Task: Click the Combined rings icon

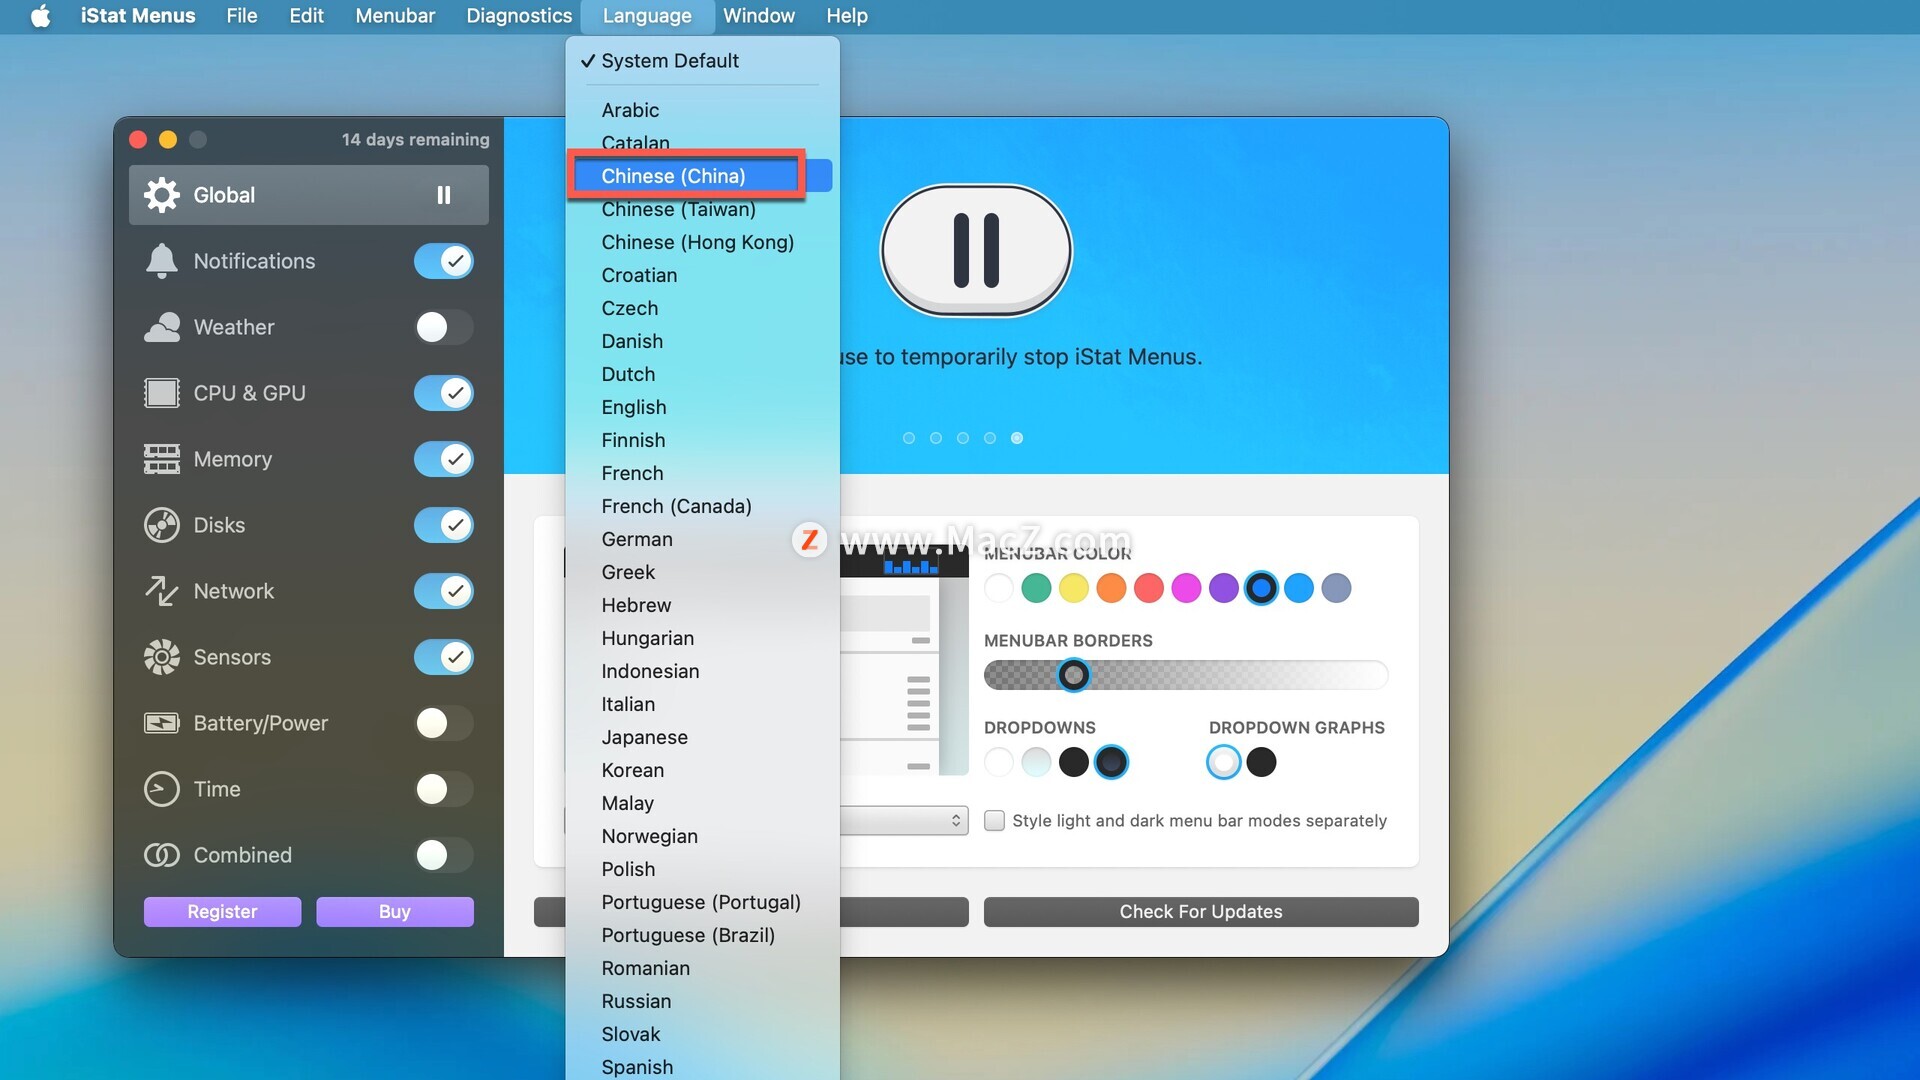Action: [x=161, y=855]
